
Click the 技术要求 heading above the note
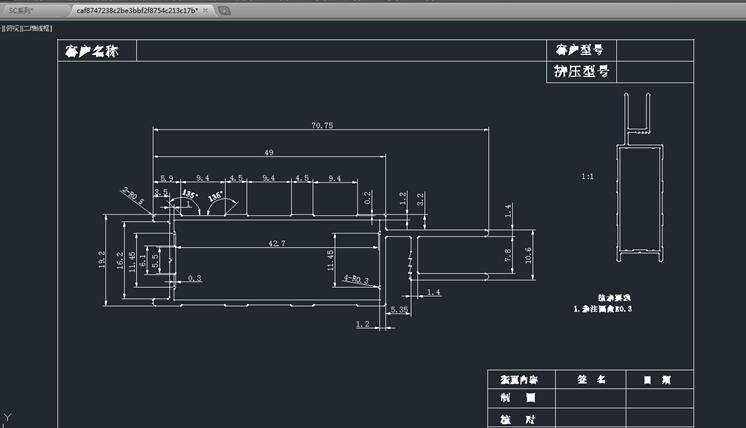tap(614, 298)
